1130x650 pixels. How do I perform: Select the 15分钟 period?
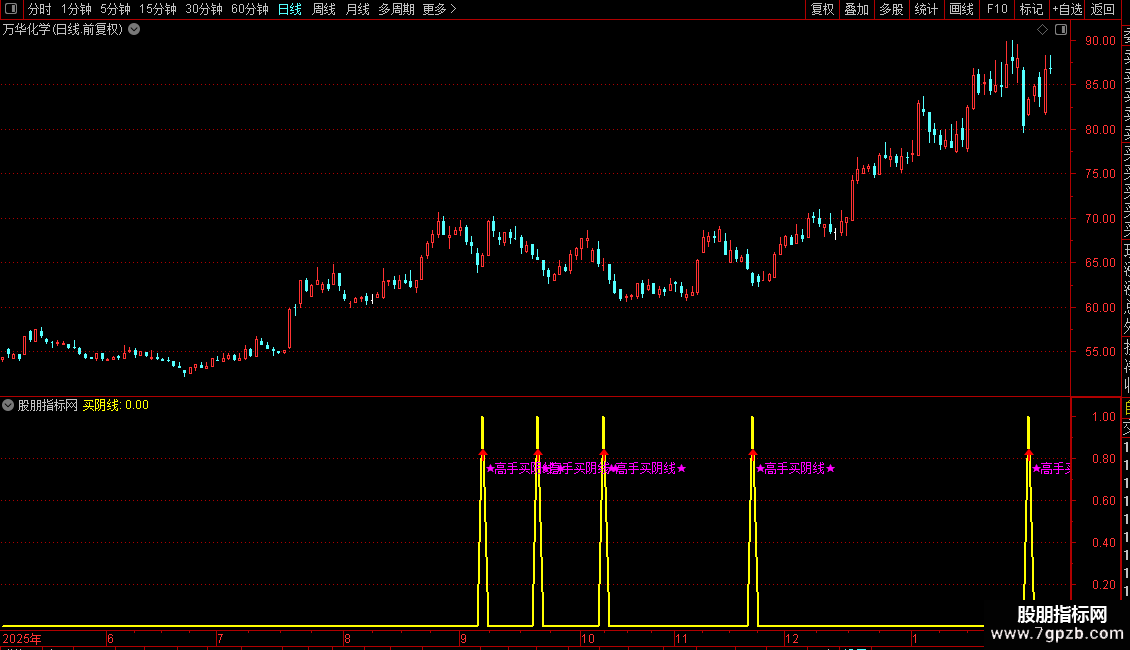pyautogui.click(x=158, y=9)
